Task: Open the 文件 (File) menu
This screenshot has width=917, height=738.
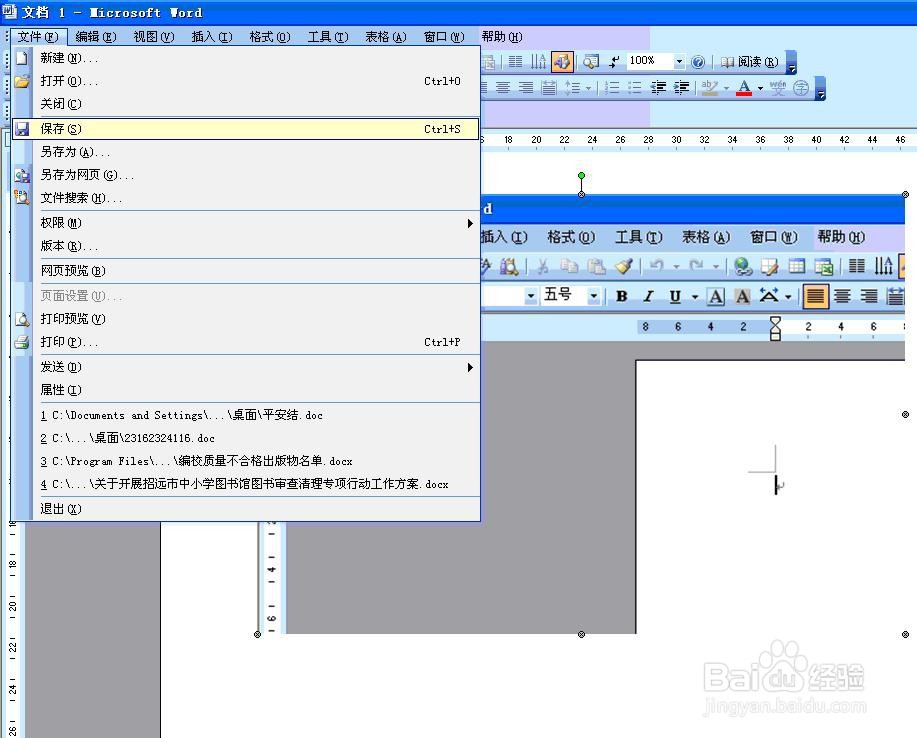Action: (39, 37)
